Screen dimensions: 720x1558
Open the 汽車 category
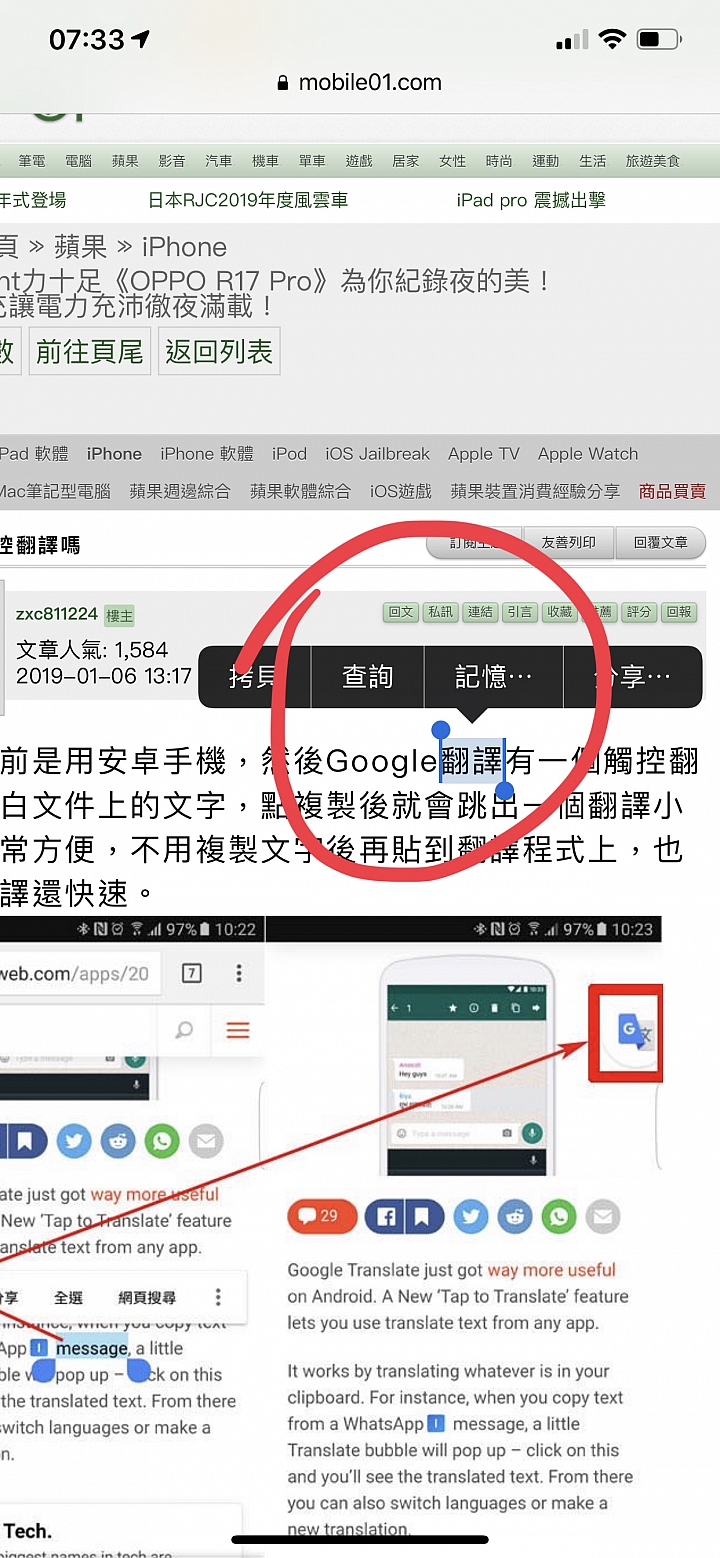[219, 161]
